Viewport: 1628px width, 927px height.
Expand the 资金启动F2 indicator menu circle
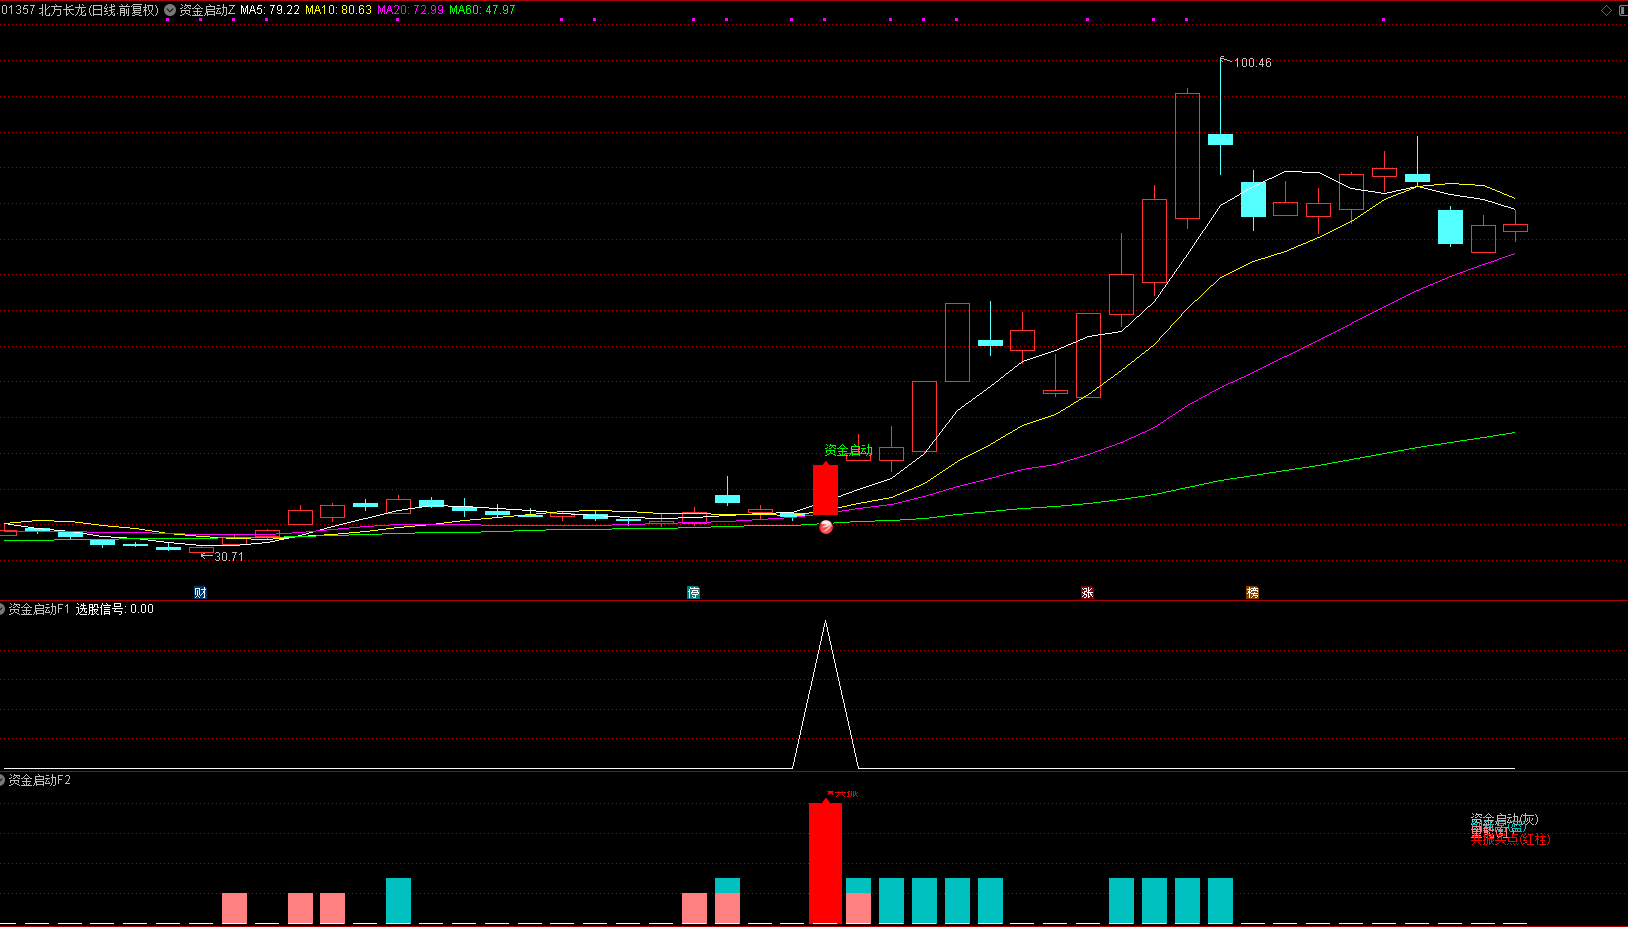tap(3, 780)
